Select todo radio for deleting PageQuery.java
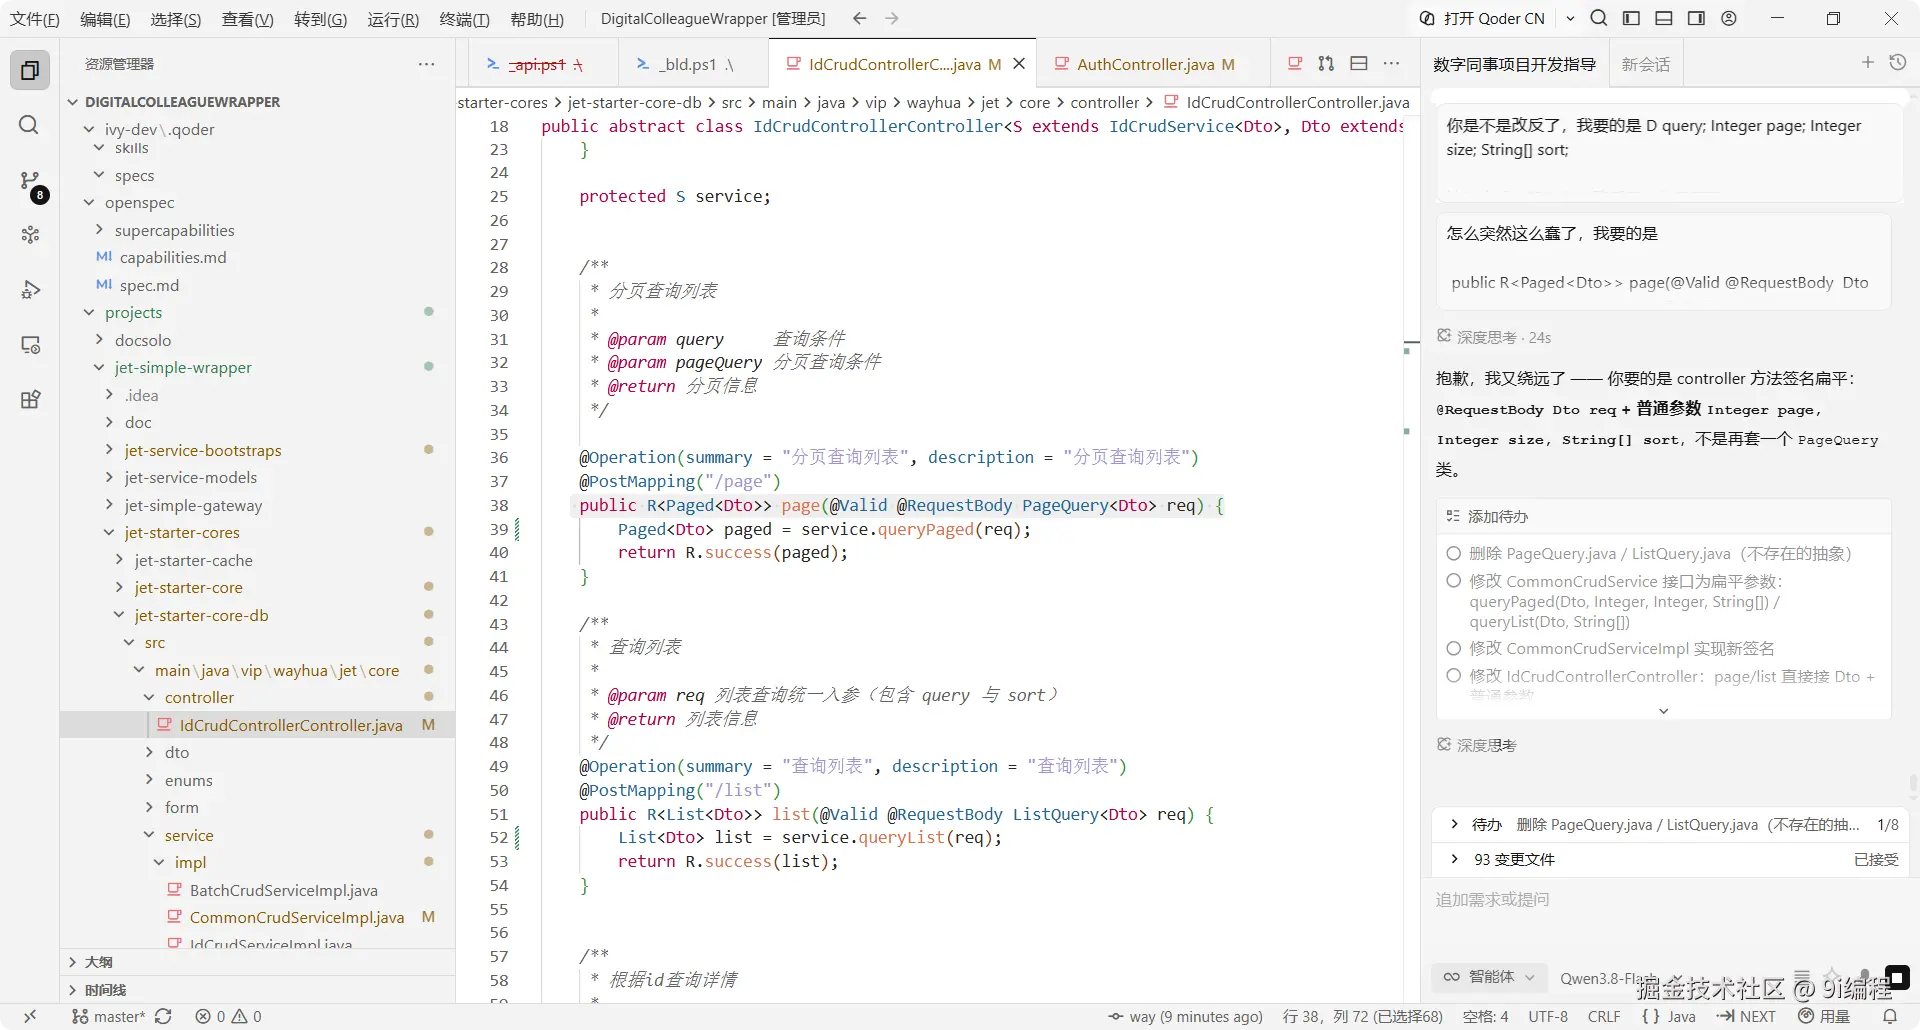 pyautogui.click(x=1454, y=553)
